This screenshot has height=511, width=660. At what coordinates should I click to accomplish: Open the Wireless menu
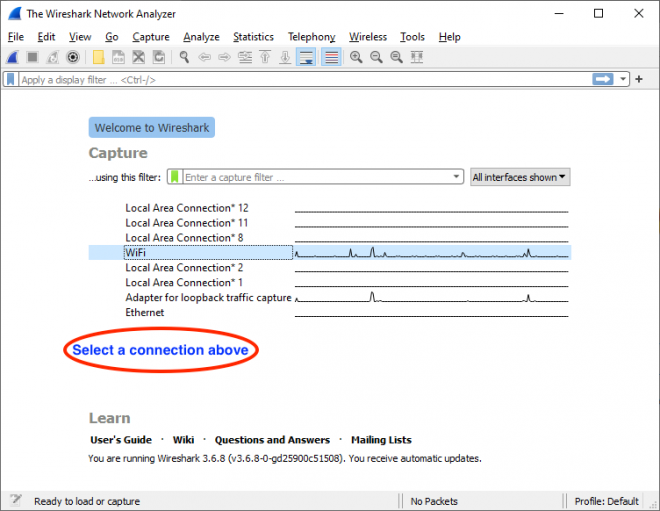point(368,37)
